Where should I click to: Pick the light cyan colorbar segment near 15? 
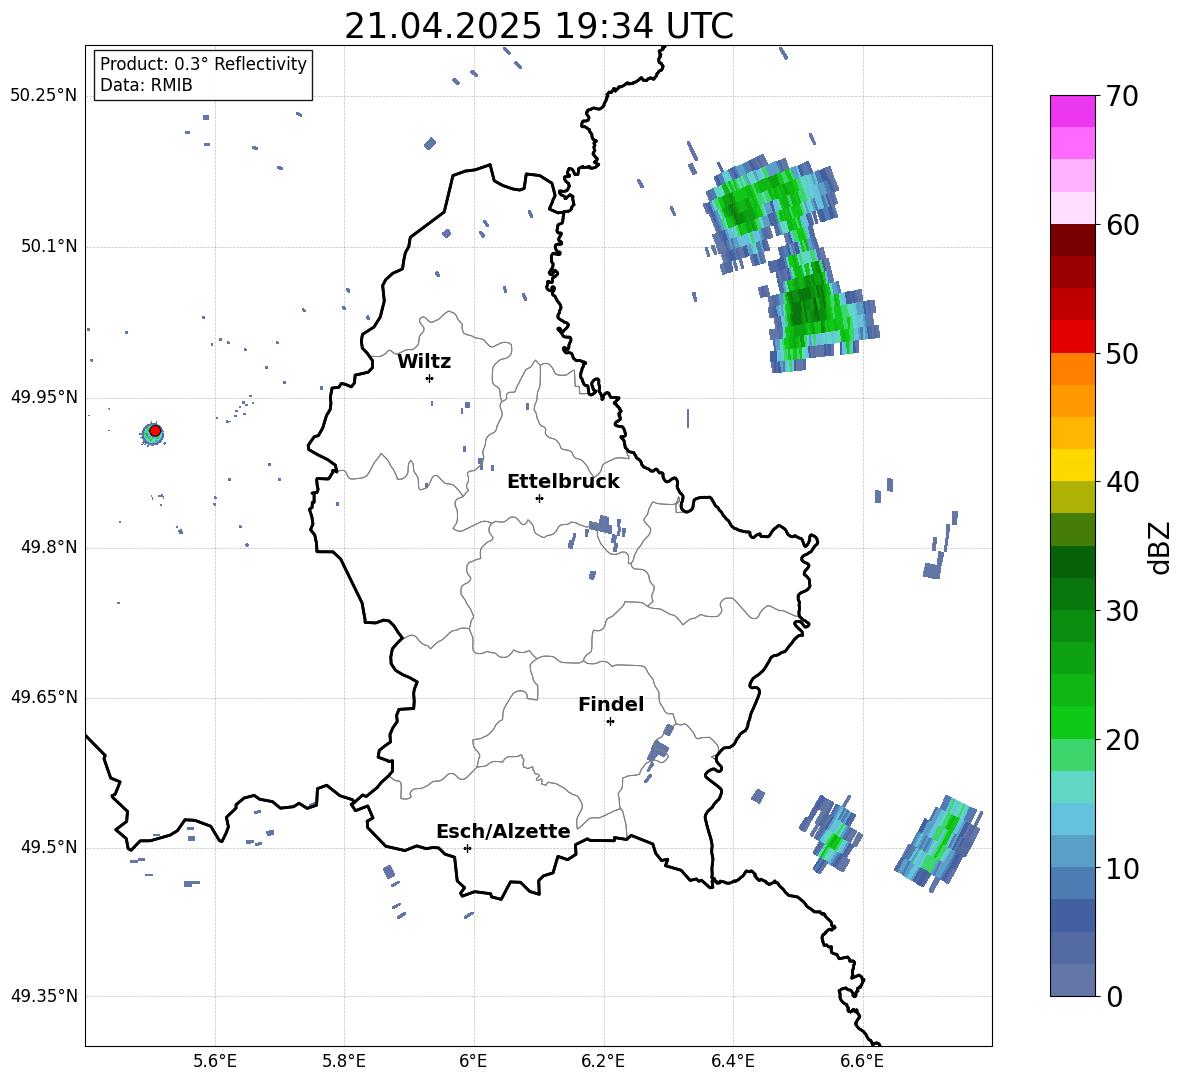[1072, 787]
